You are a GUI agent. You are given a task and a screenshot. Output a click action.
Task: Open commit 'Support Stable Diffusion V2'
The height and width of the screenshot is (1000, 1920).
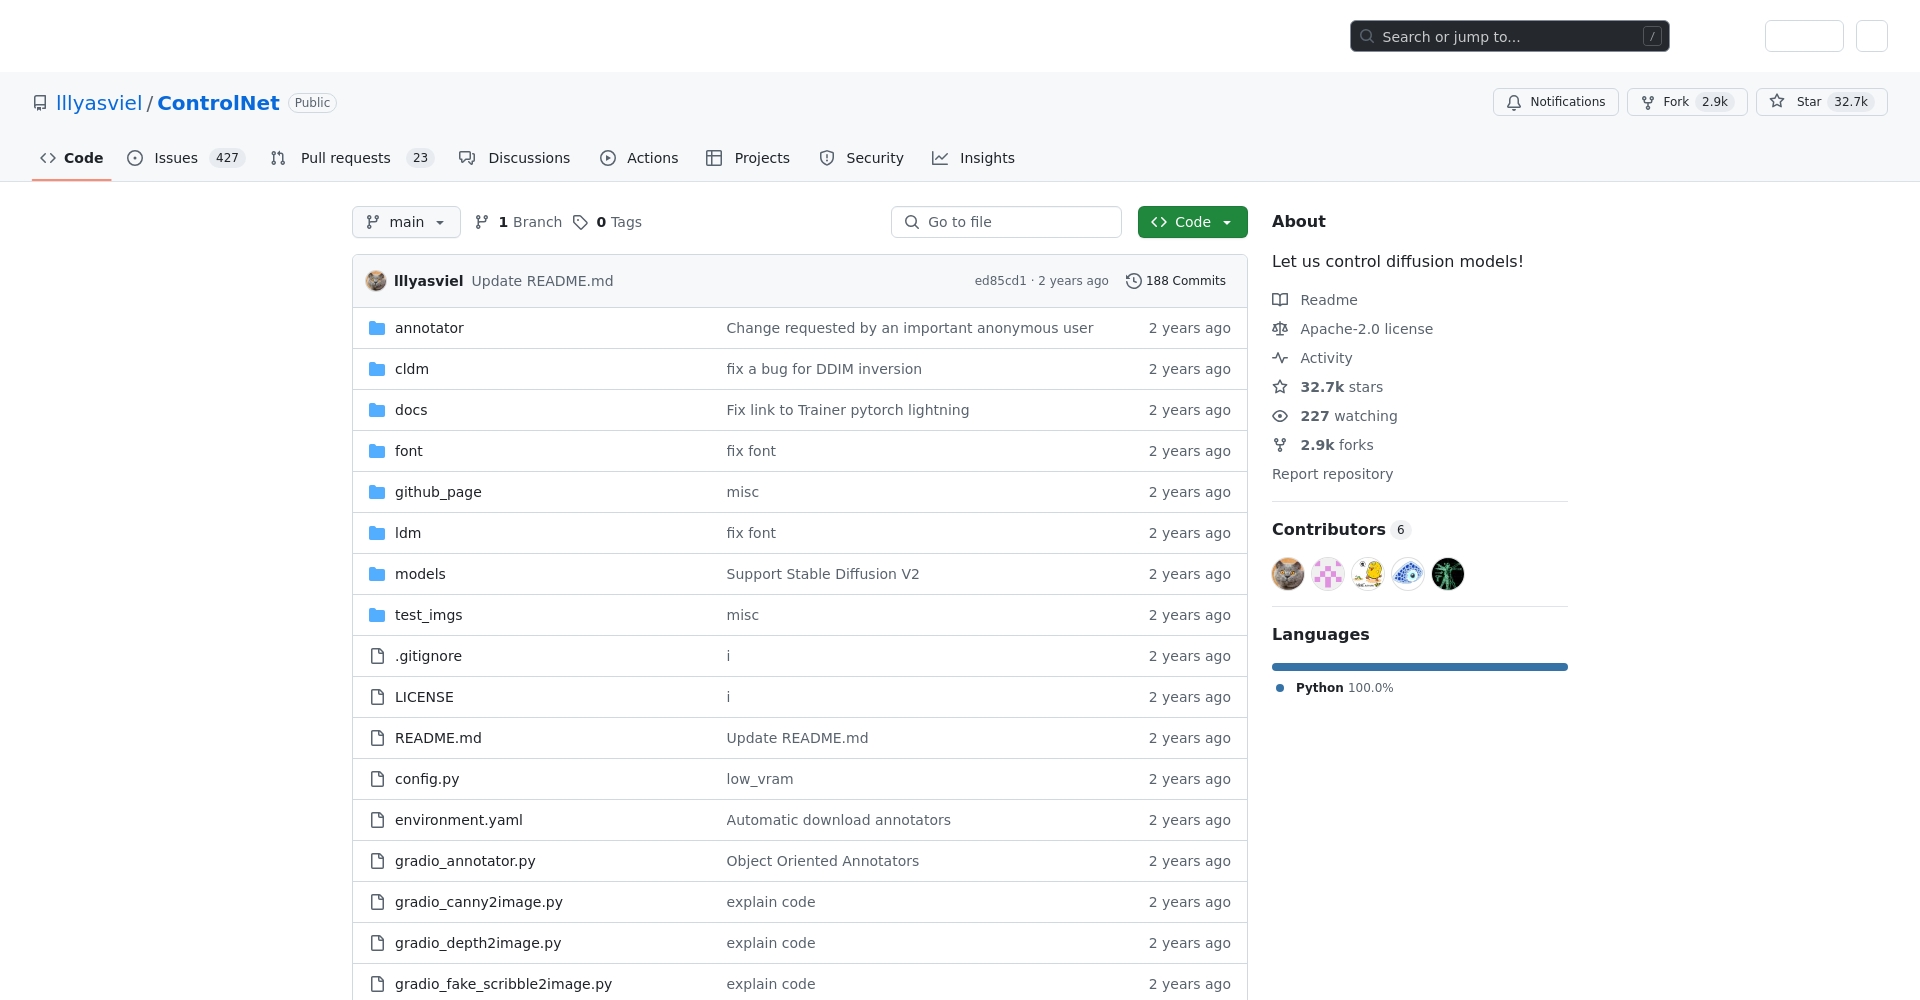click(x=823, y=574)
